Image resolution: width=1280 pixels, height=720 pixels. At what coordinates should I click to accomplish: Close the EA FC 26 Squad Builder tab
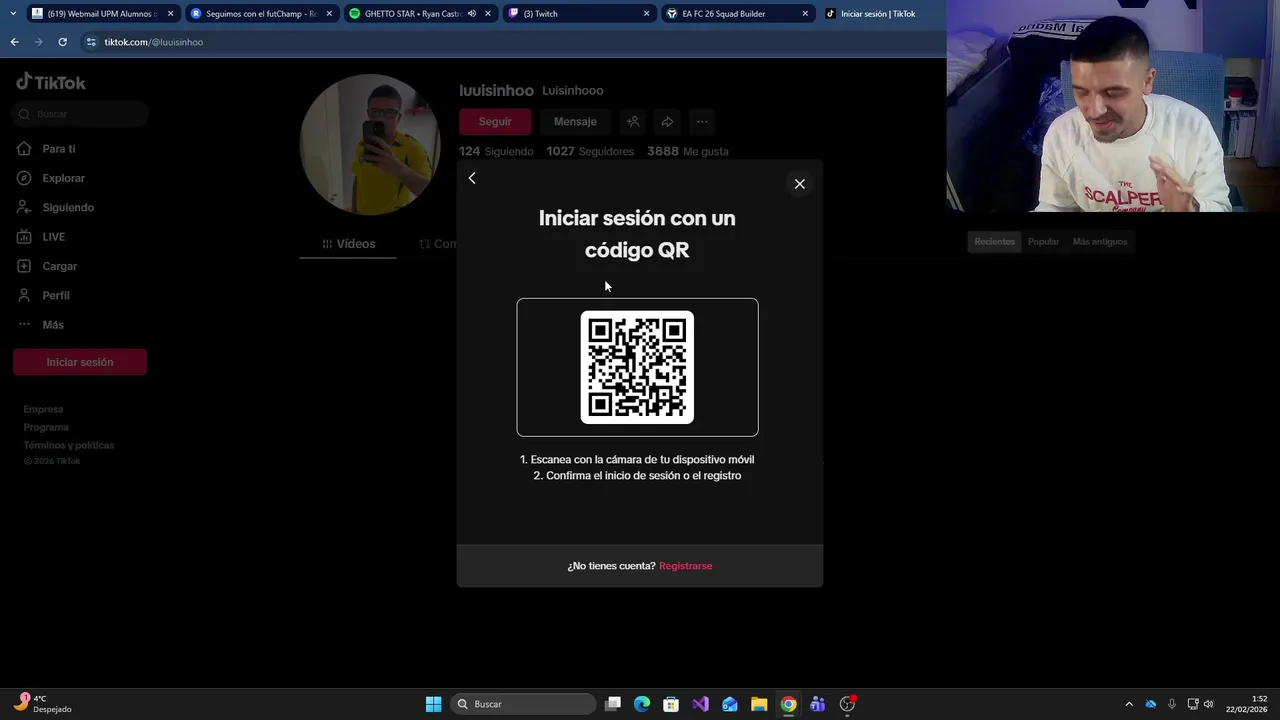805,14
